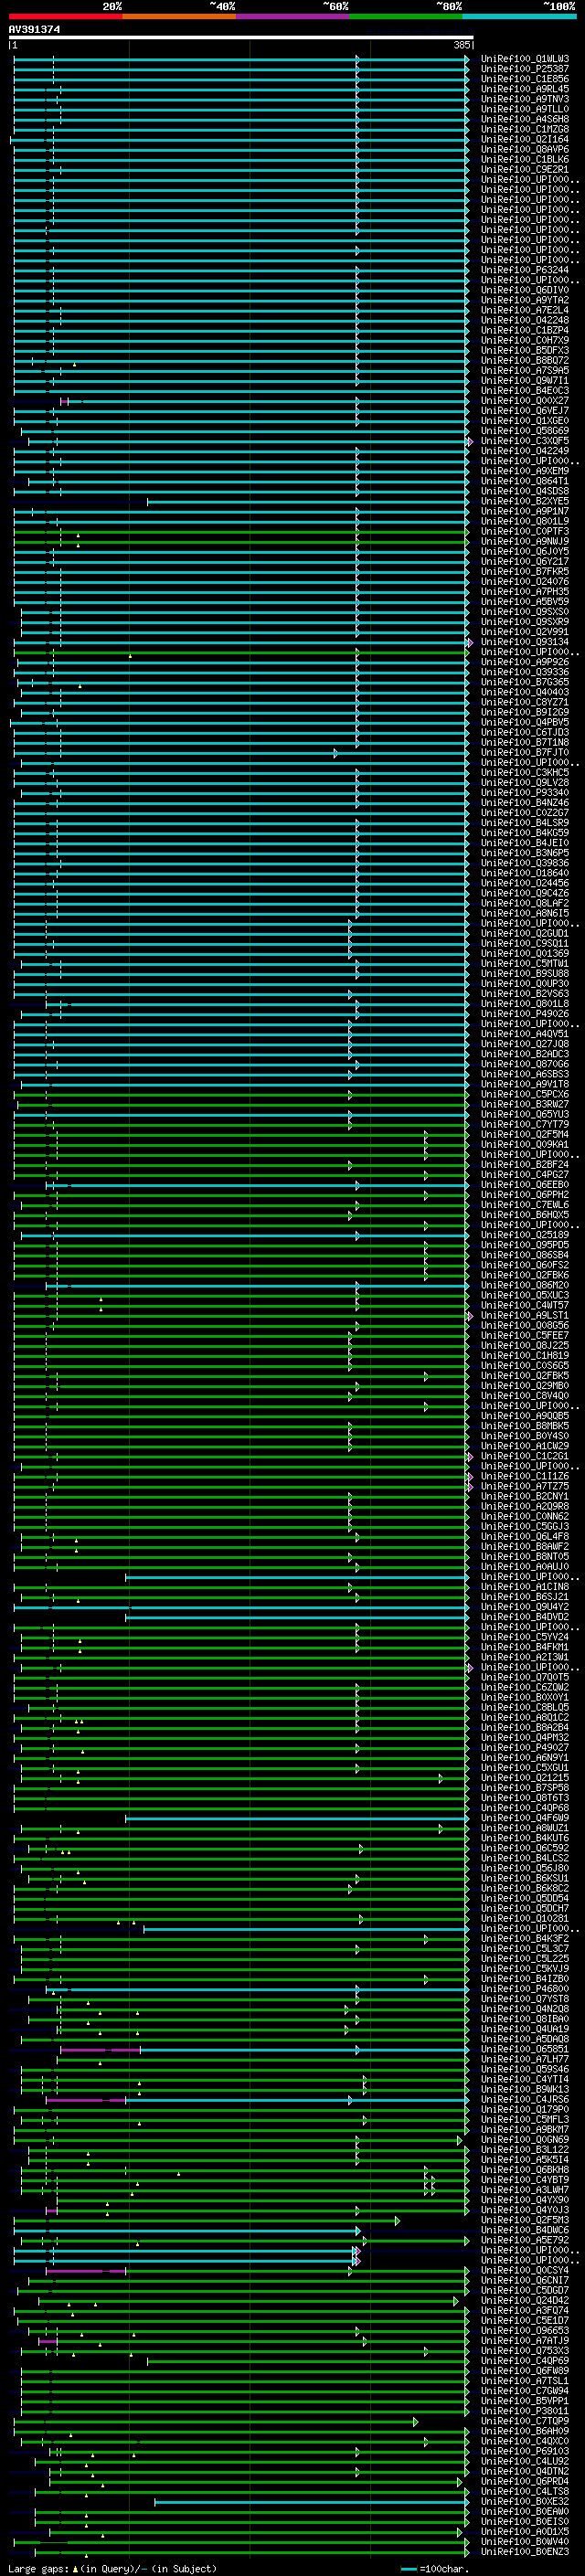Open the UniRef100_A4S6H8 entry
This screenshot has height=2576, width=585.
525,119
